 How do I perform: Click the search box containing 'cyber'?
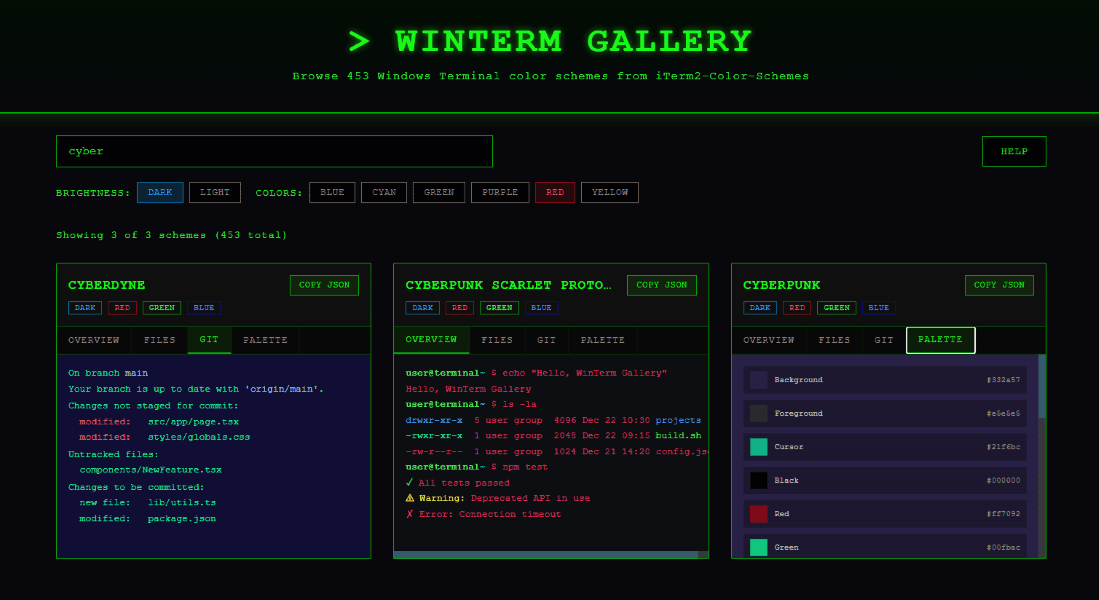click(x=274, y=151)
